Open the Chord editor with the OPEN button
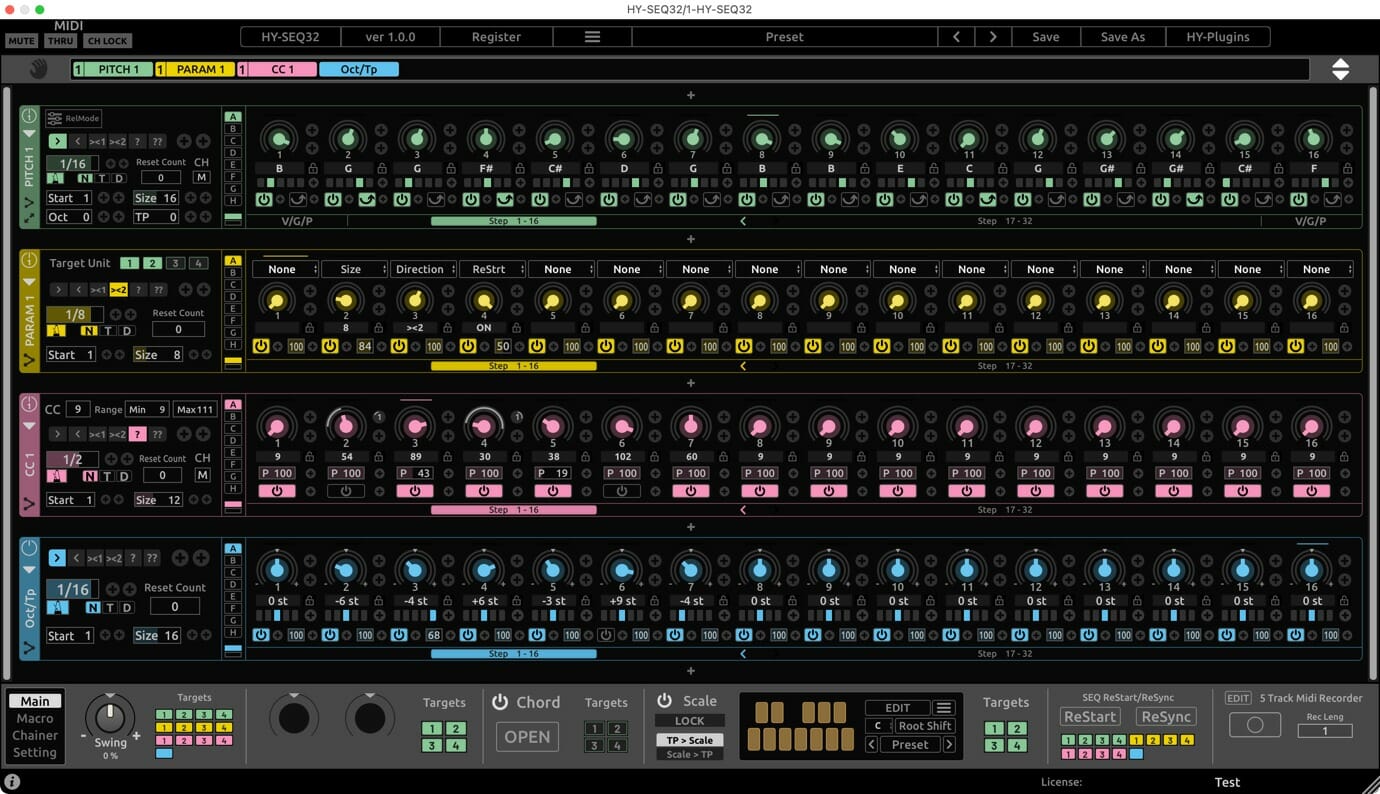Viewport: 1380px width, 794px height. (x=527, y=737)
